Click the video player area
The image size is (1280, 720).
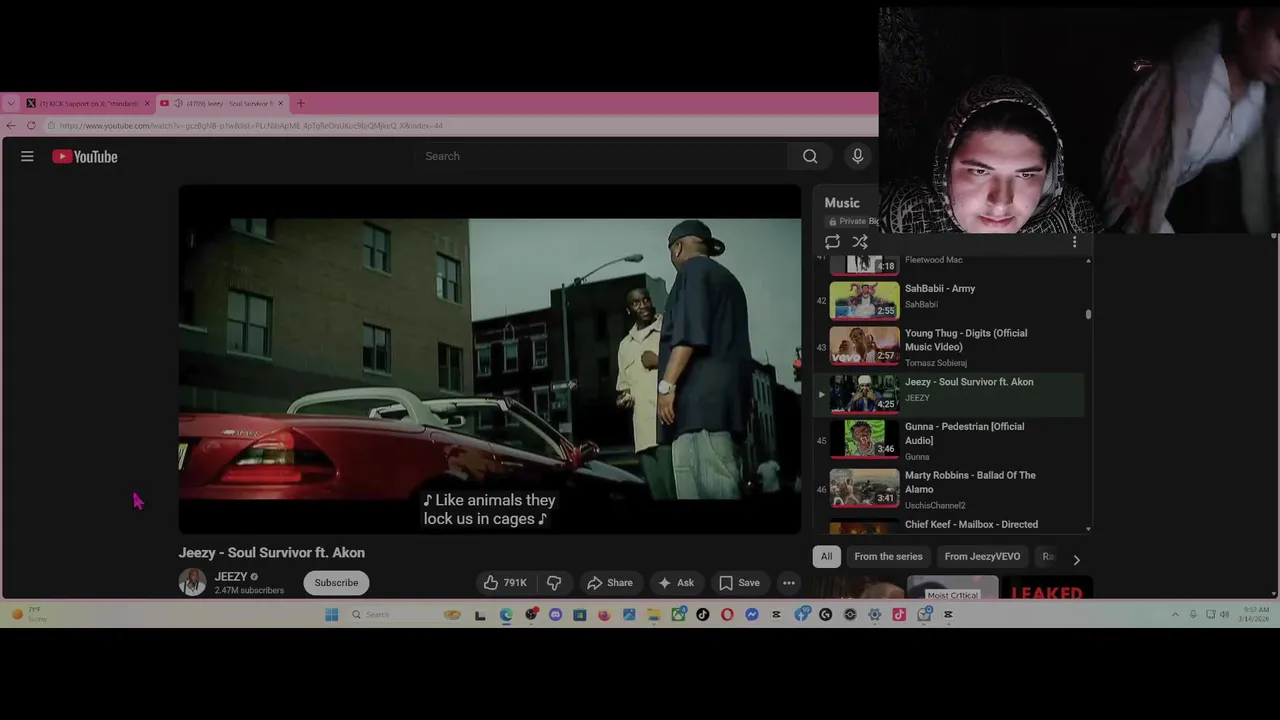[x=490, y=359]
